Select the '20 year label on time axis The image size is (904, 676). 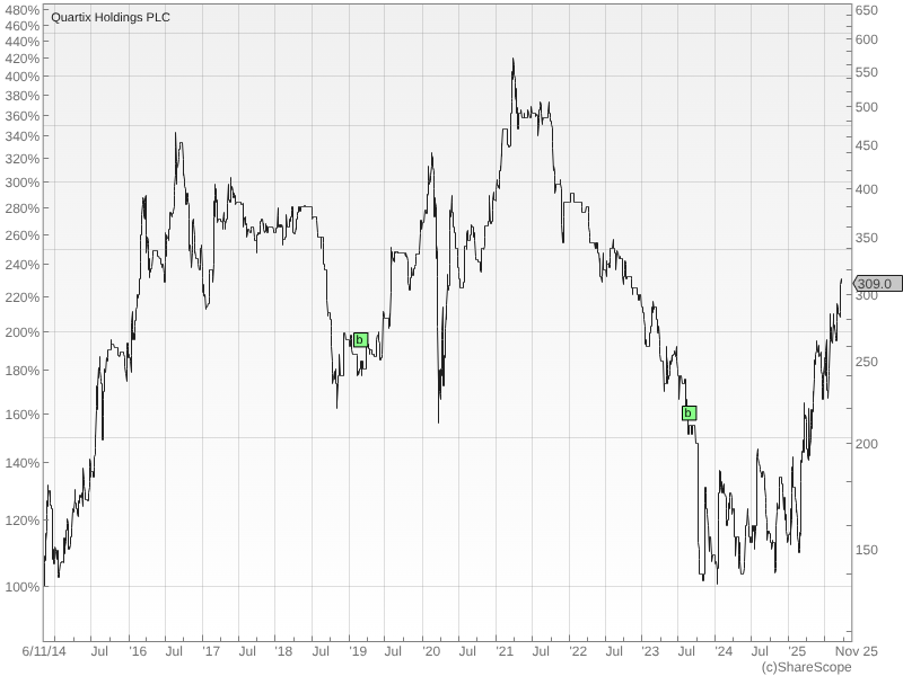[x=430, y=651]
